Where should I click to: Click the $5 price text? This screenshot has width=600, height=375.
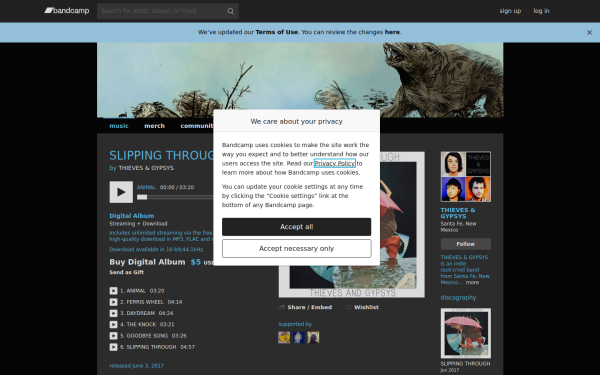pyautogui.click(x=196, y=262)
